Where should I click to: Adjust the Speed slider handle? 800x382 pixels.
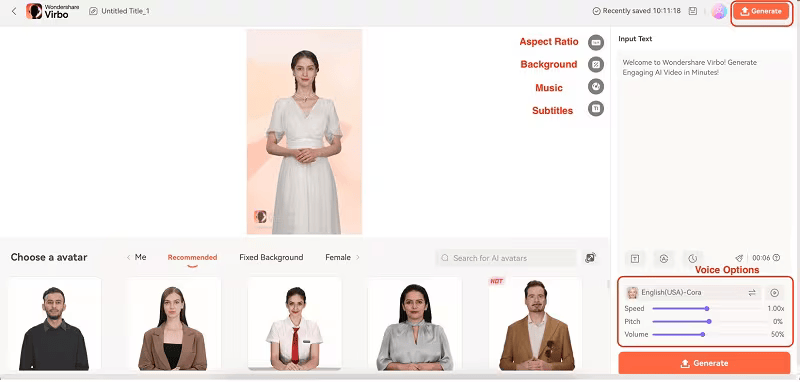[x=707, y=309]
